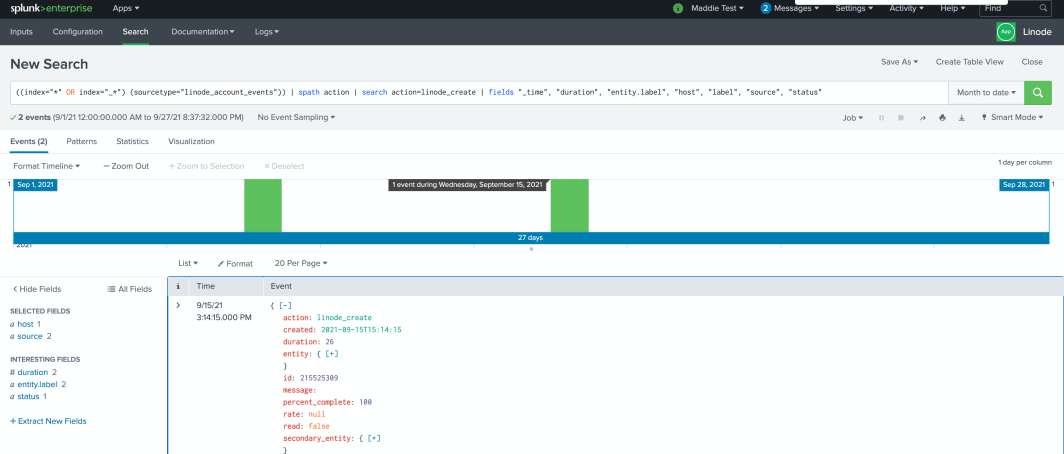Run the search with the green magnifier button
Viewport: 1064px width, 454px height.
(1038, 92)
